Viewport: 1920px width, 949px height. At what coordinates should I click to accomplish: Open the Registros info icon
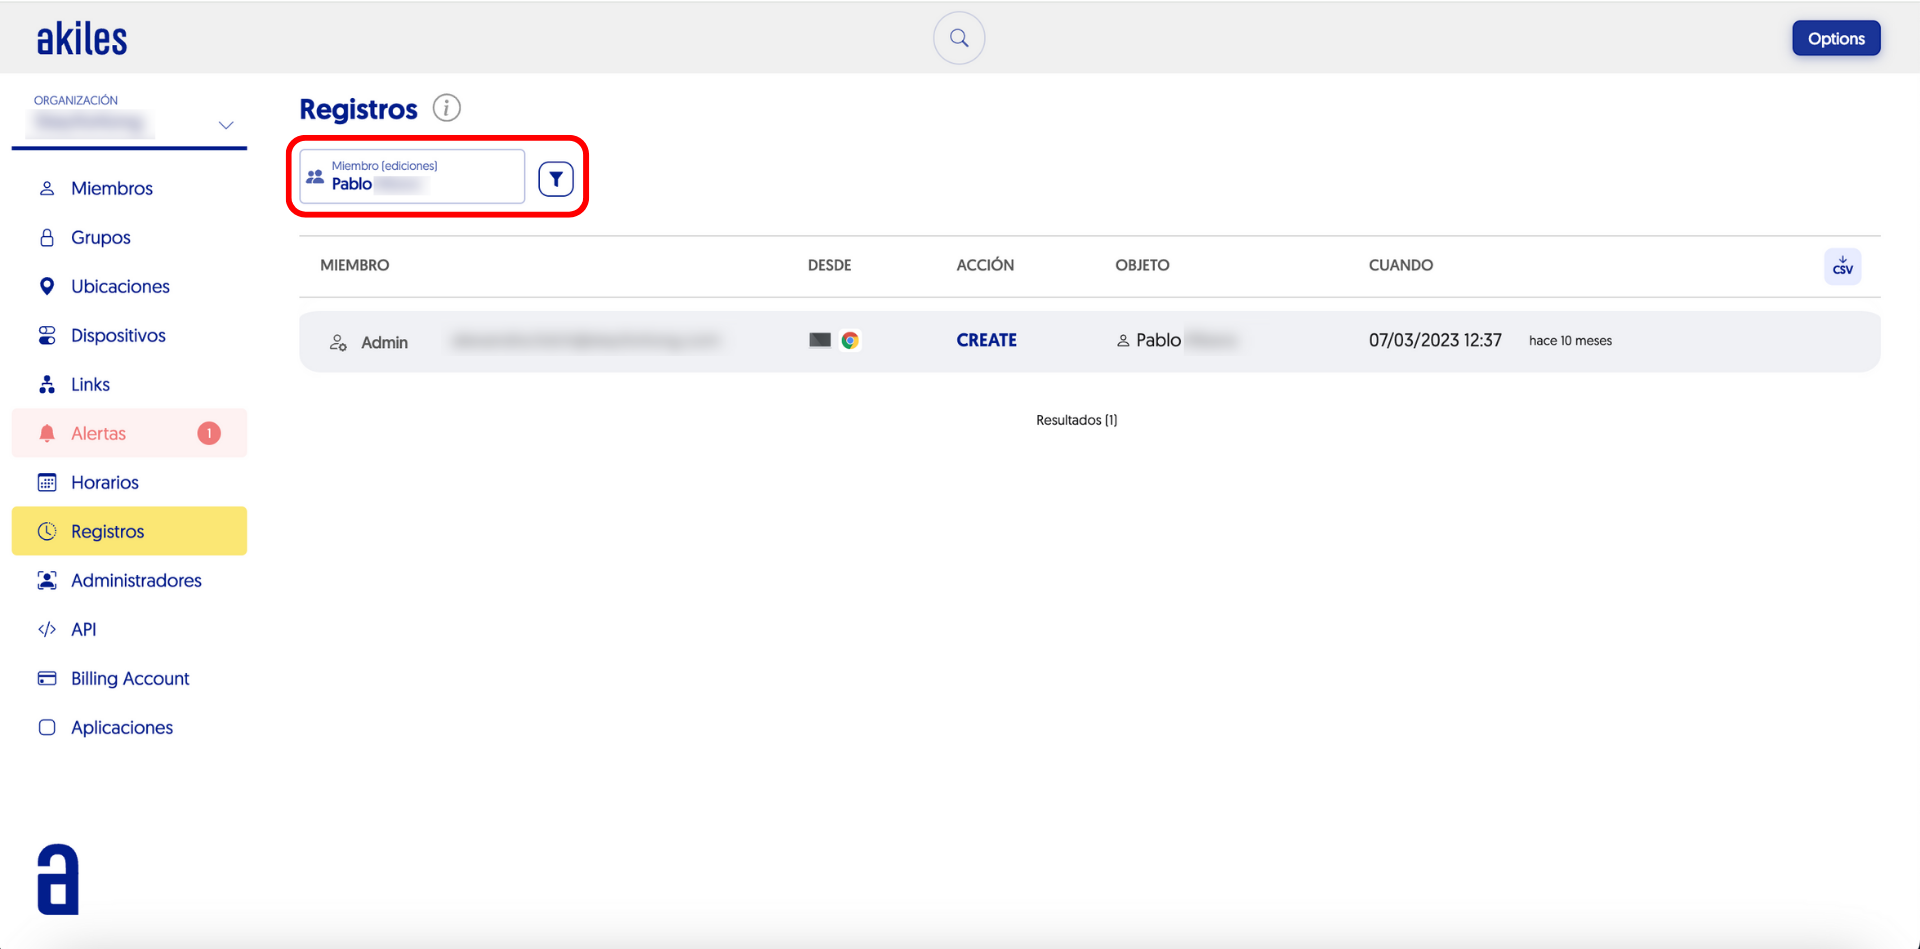[x=446, y=108]
